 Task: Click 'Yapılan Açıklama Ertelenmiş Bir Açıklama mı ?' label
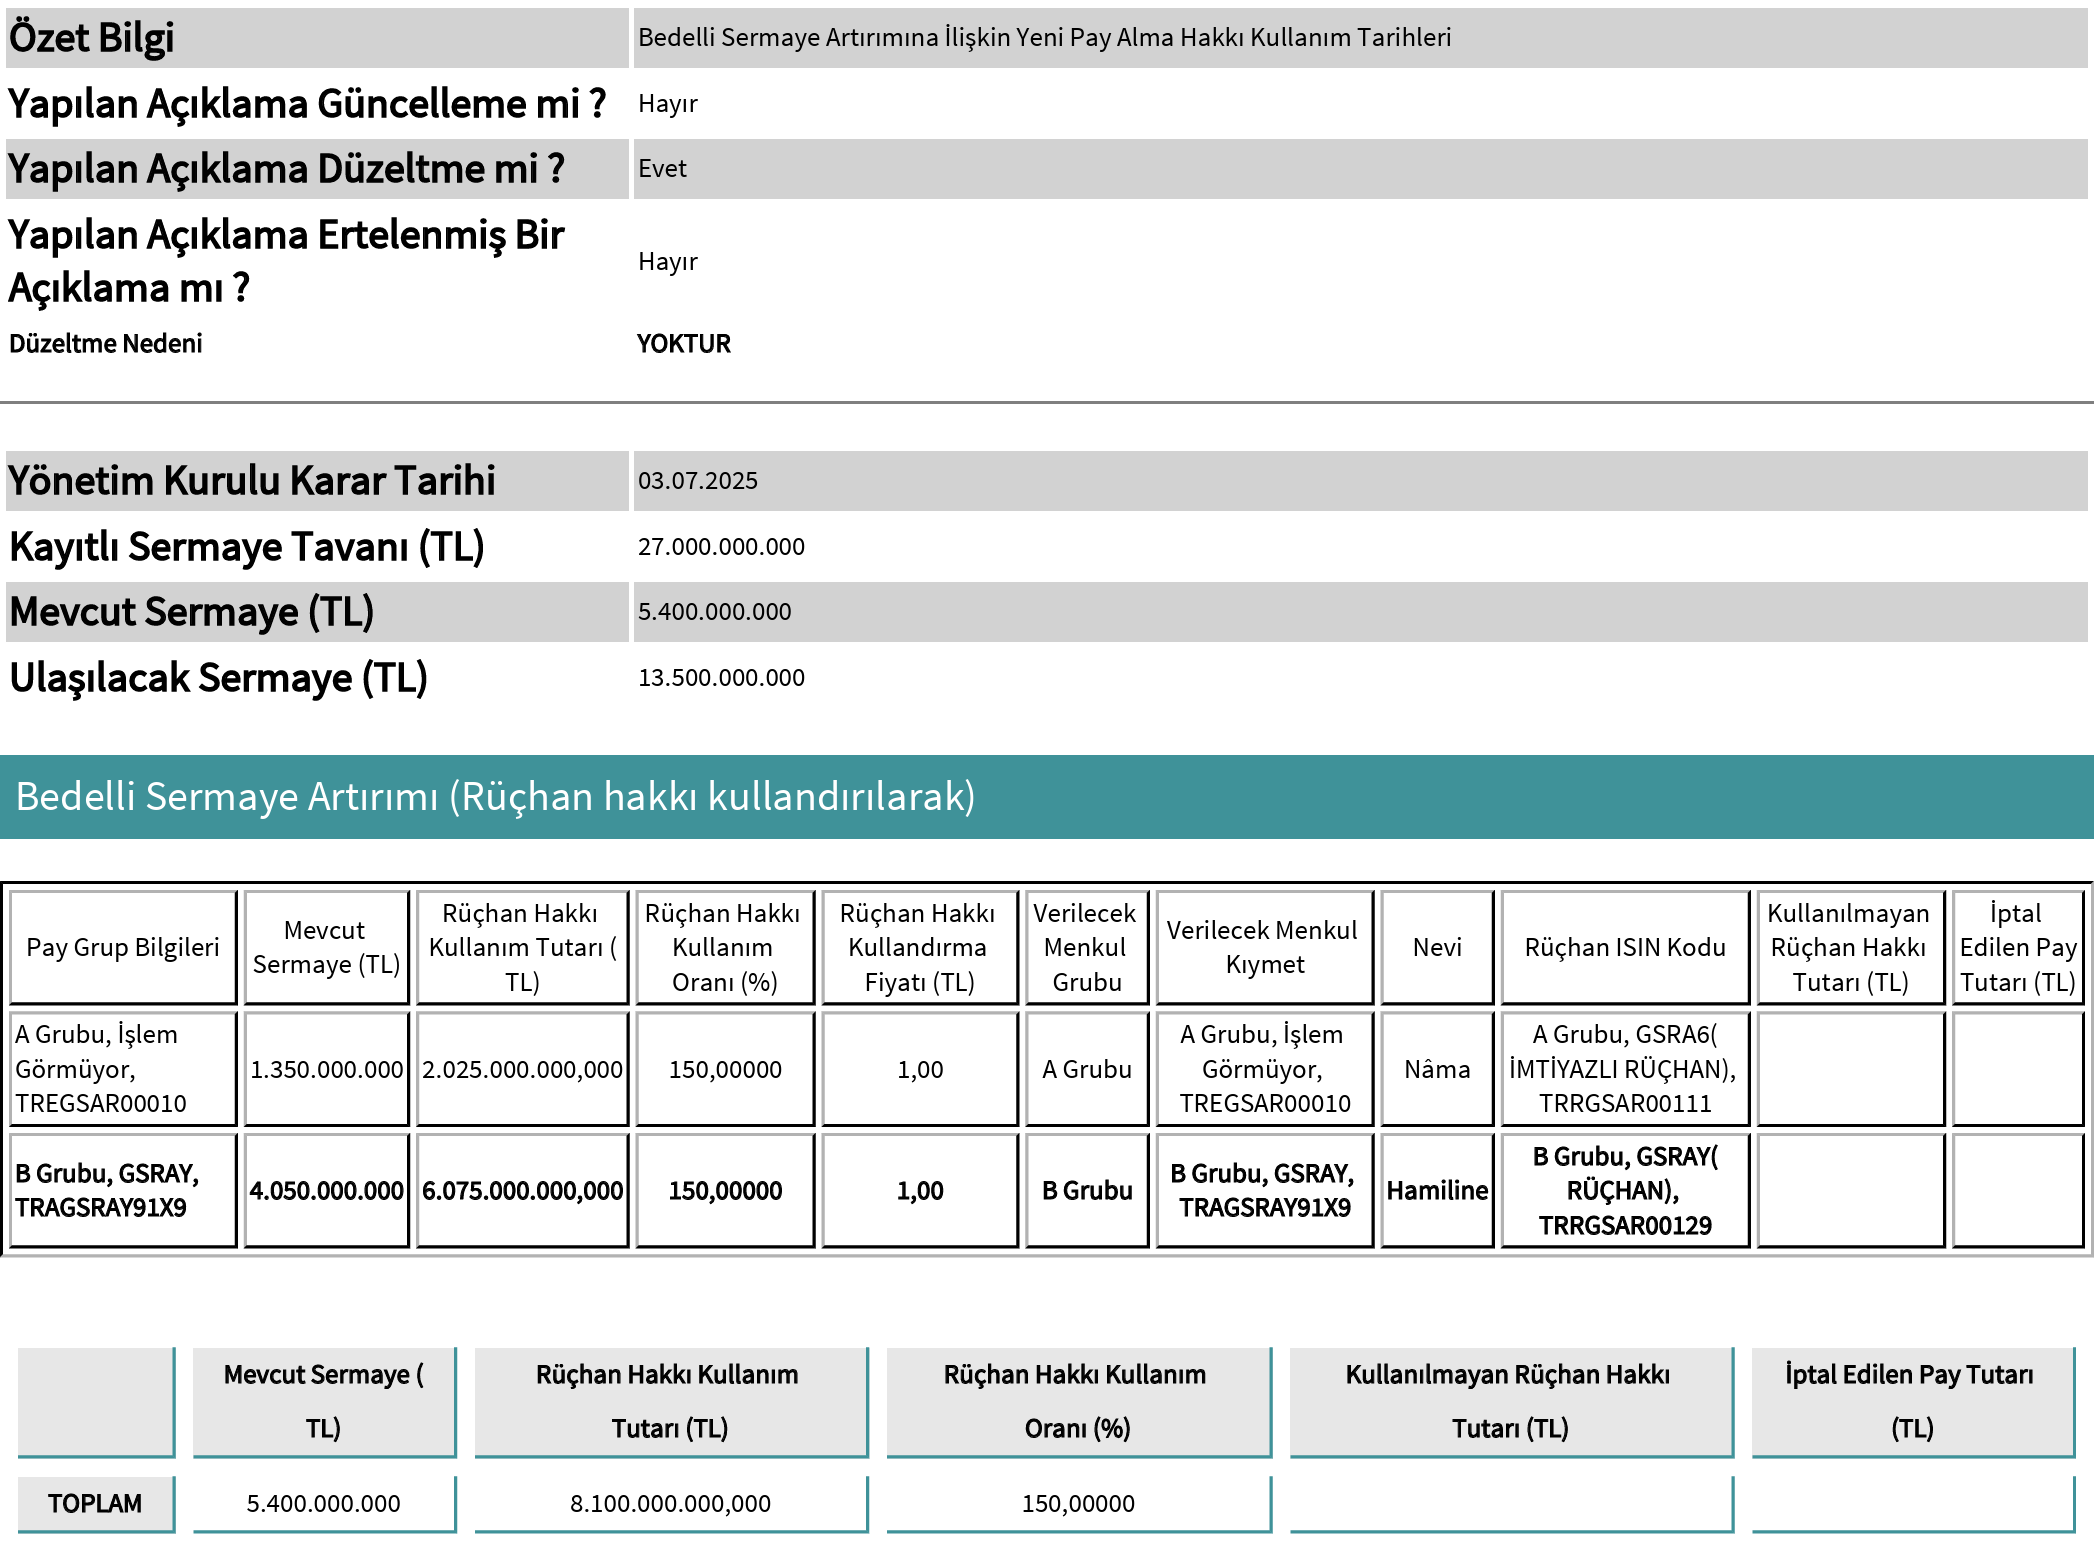[286, 261]
